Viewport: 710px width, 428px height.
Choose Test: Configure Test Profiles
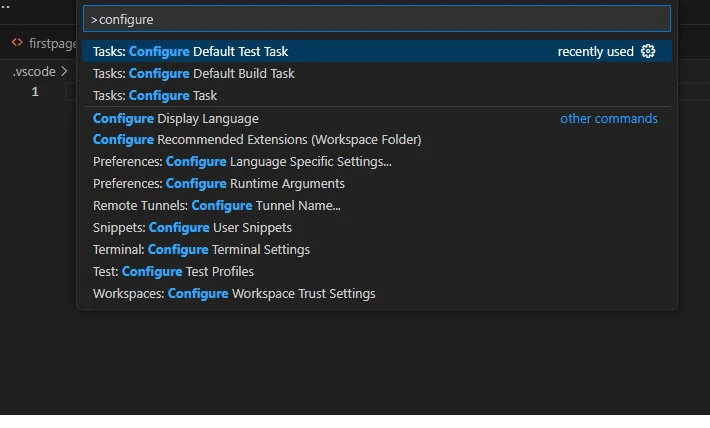tap(377, 271)
